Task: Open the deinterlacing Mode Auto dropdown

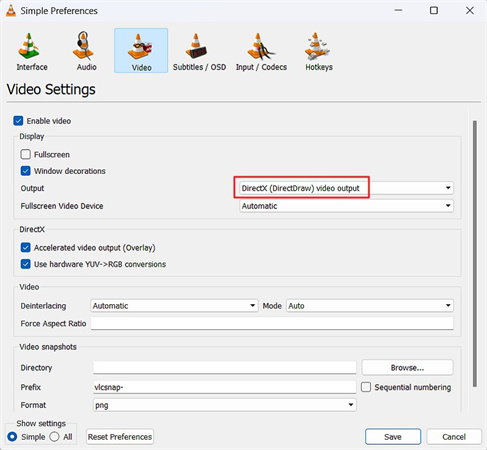Action: pyautogui.click(x=370, y=306)
